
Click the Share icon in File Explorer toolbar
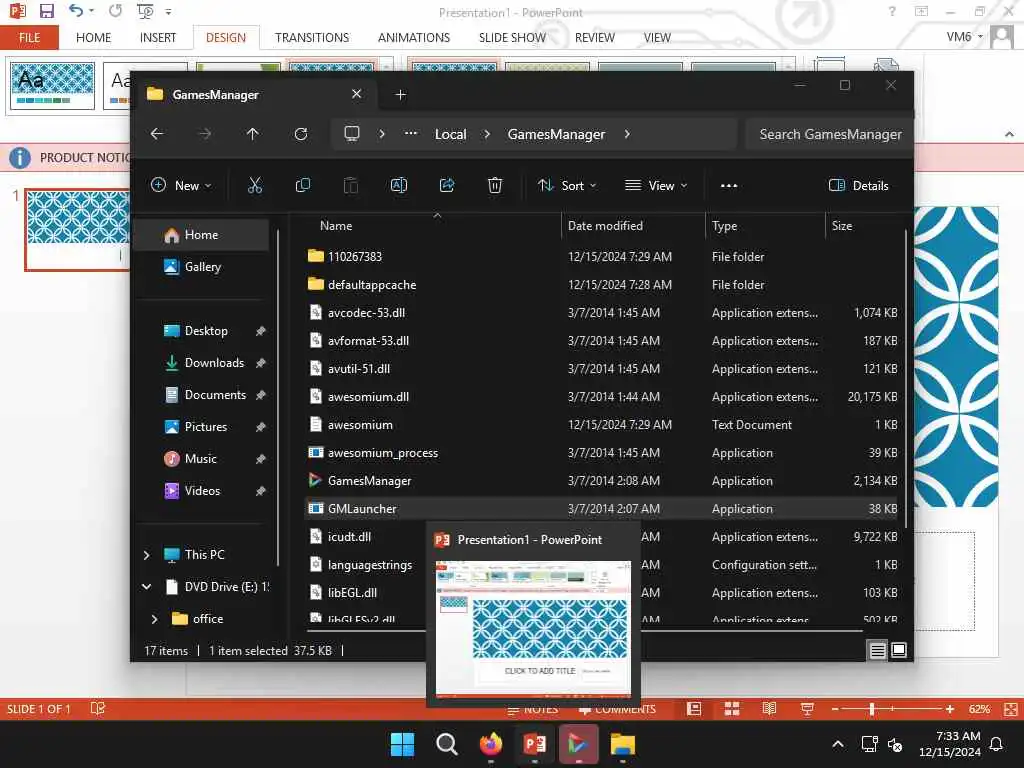447,185
